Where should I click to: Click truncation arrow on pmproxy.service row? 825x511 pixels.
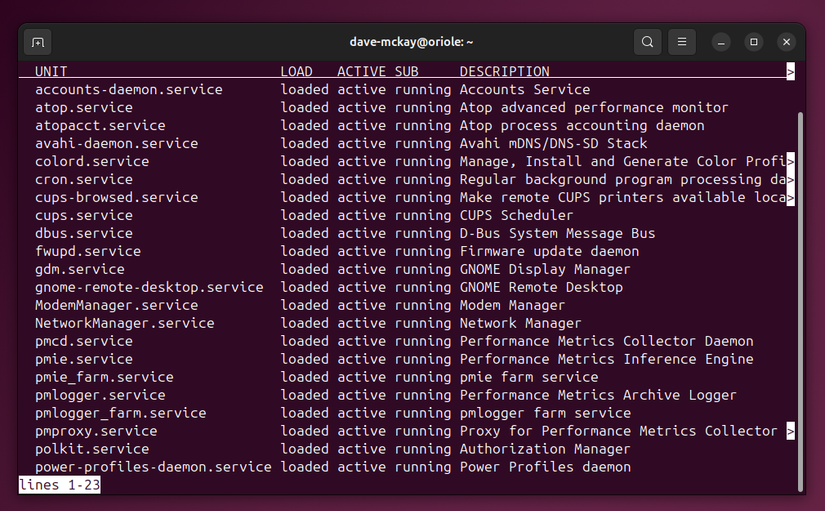click(791, 431)
